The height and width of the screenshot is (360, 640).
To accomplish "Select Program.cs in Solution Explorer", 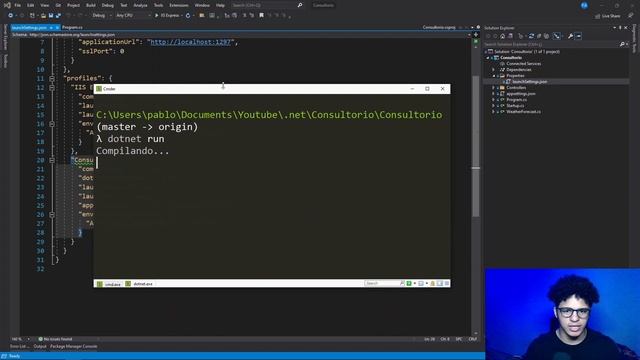I will coord(516,100).
